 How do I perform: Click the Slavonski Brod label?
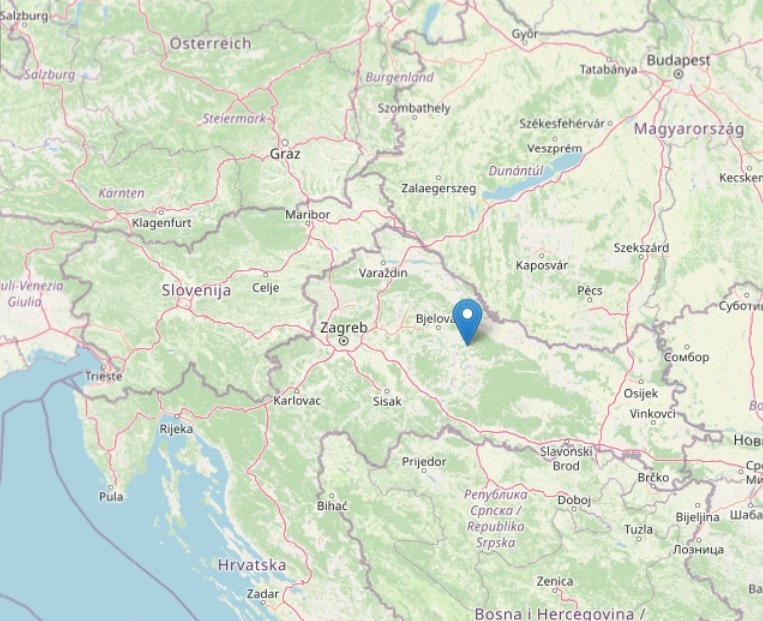click(x=566, y=458)
